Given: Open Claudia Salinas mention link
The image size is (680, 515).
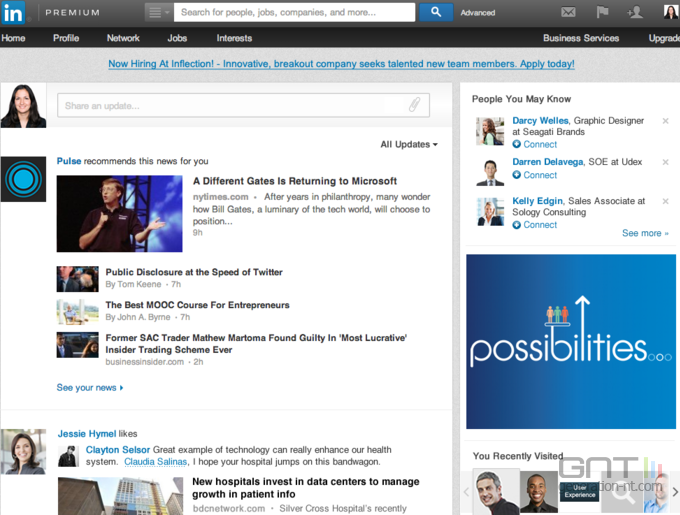Looking at the screenshot, I should [x=156, y=462].
